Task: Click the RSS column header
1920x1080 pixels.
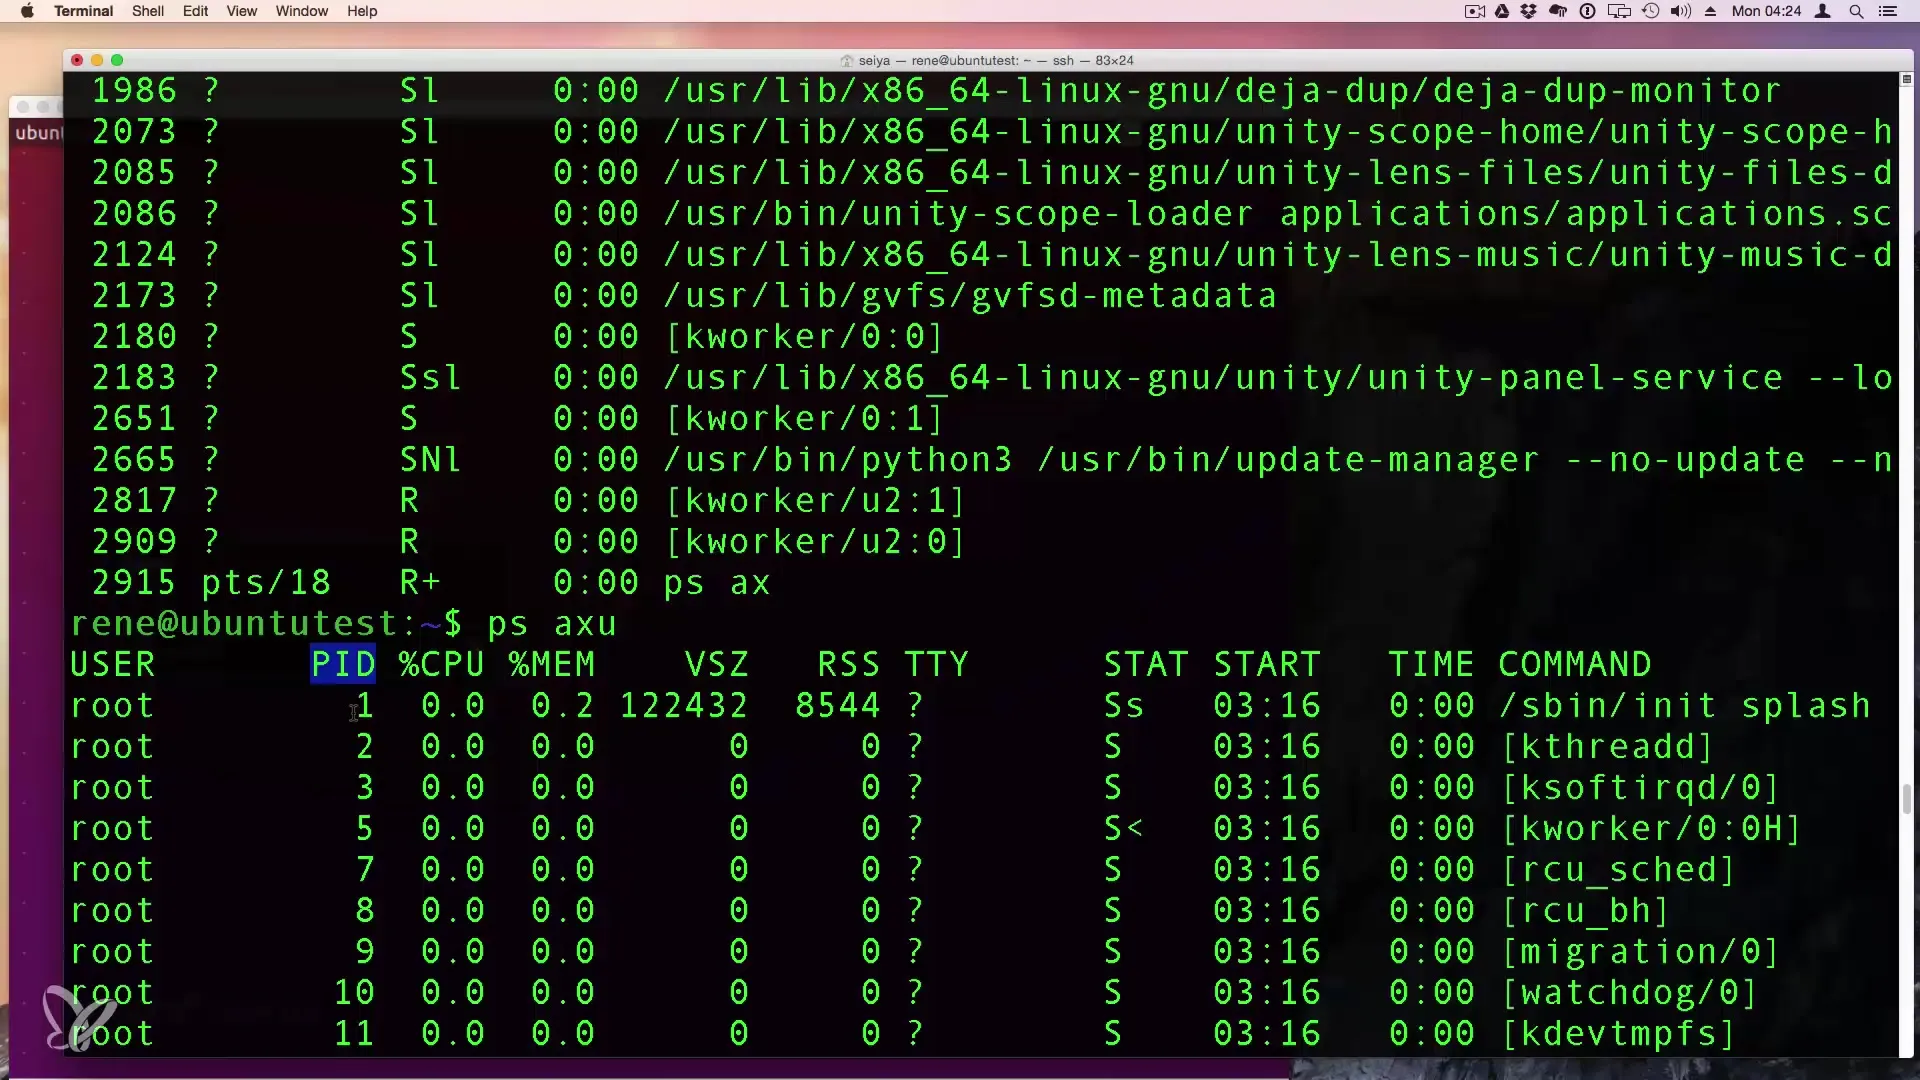Action: [848, 664]
